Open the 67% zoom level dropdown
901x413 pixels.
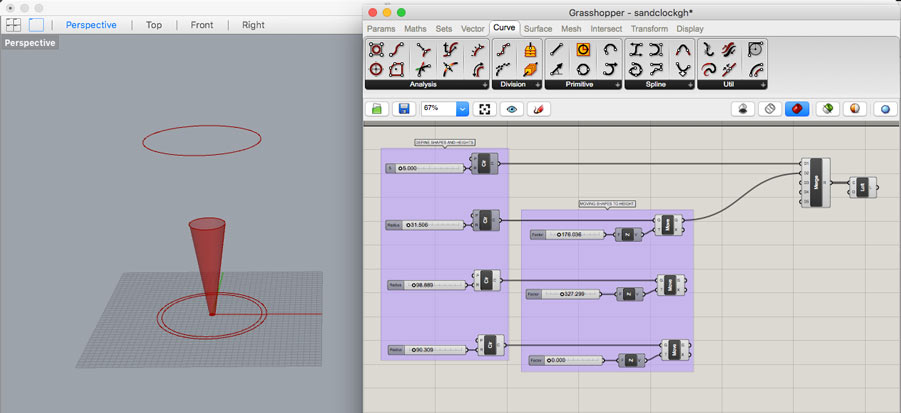tap(462, 108)
